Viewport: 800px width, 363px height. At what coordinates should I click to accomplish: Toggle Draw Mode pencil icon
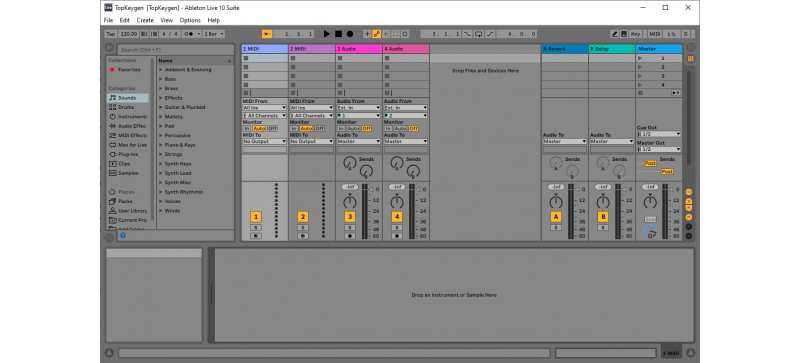click(x=615, y=34)
